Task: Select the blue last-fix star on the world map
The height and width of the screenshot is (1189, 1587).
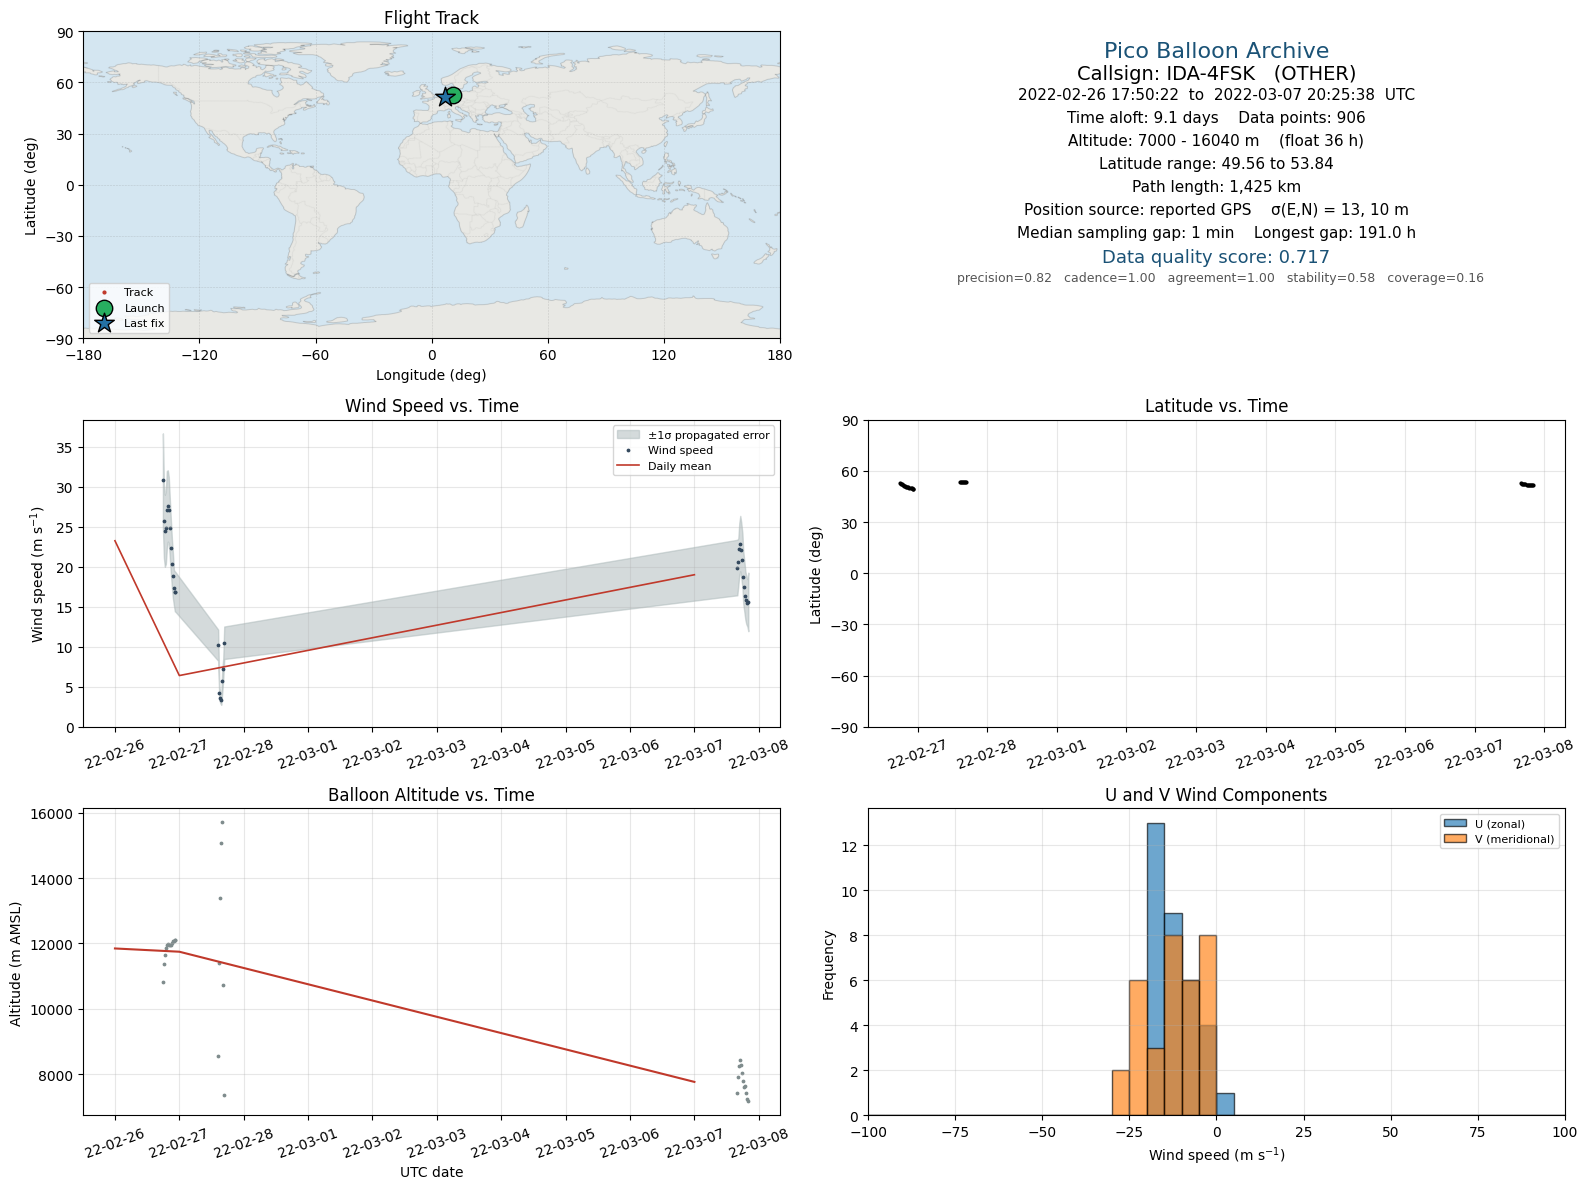Action: tap(445, 98)
